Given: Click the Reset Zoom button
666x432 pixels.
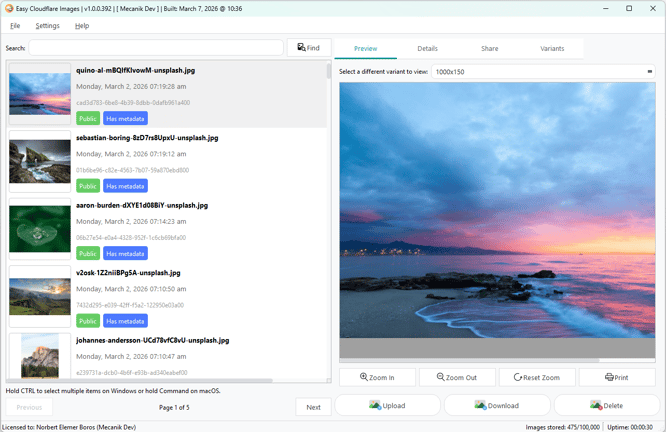Looking at the screenshot, I should pyautogui.click(x=537, y=377).
